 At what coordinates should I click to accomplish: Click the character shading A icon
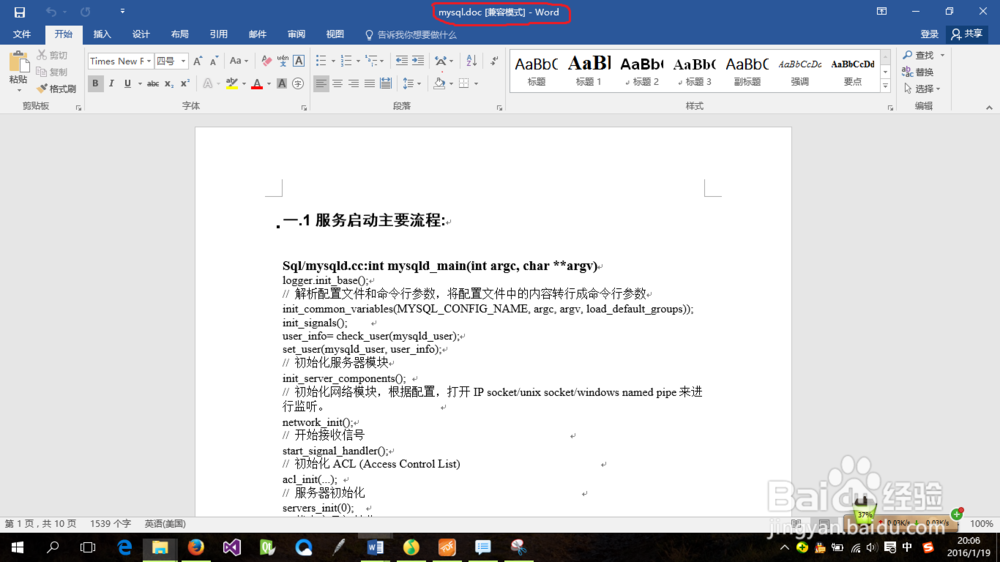click(x=282, y=84)
